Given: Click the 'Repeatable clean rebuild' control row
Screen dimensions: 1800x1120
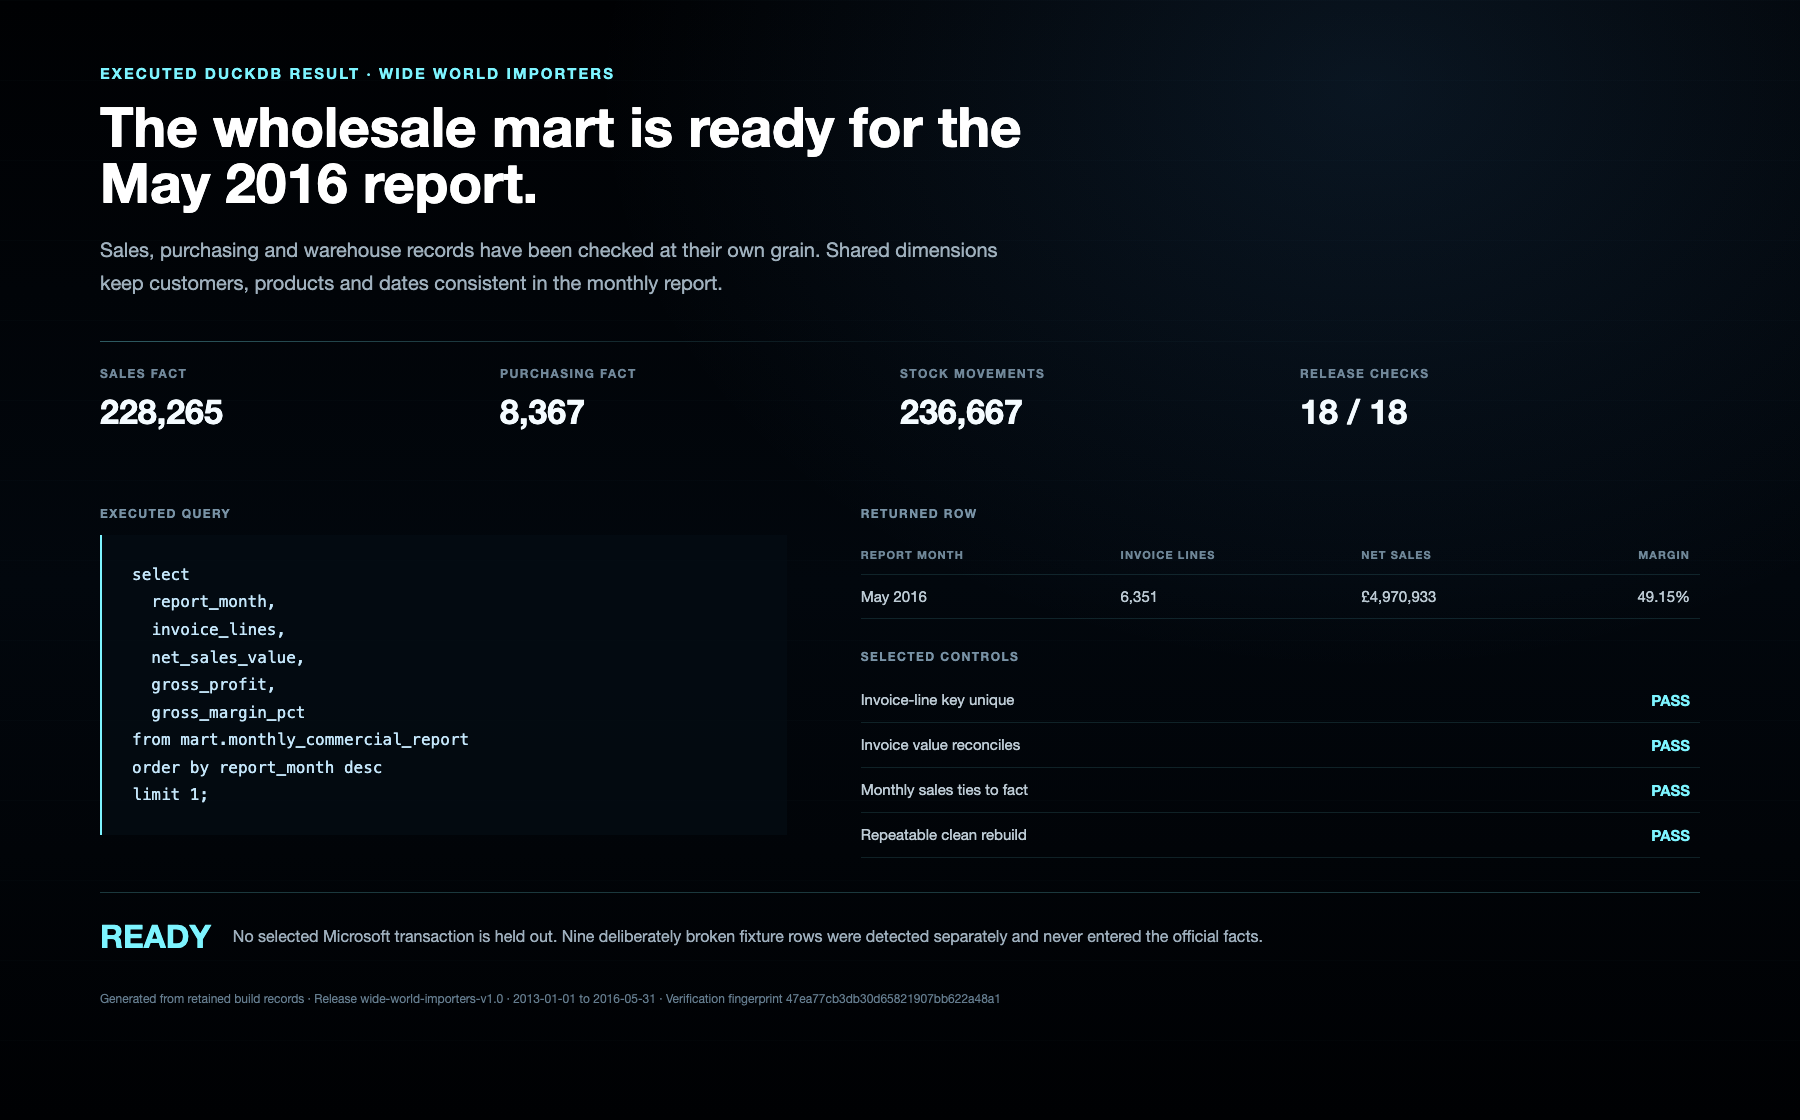Looking at the screenshot, I should pos(1280,835).
